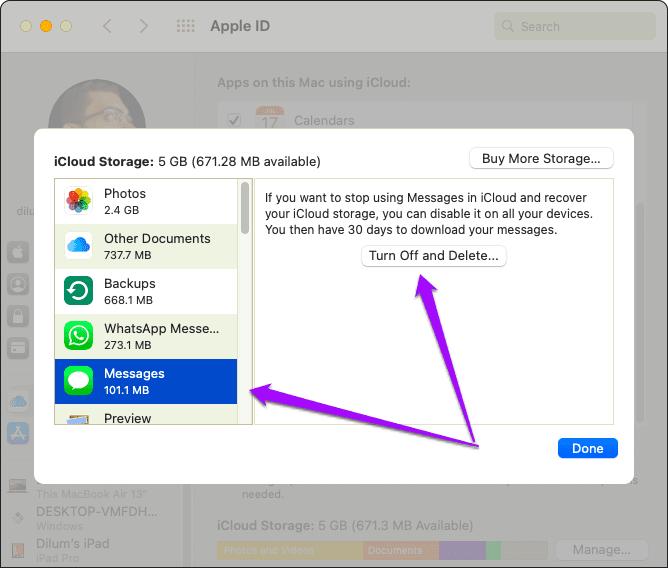Select the DESKTOP-VMFDH Windows device icon
This screenshot has width=668, height=568.
(x=18, y=518)
